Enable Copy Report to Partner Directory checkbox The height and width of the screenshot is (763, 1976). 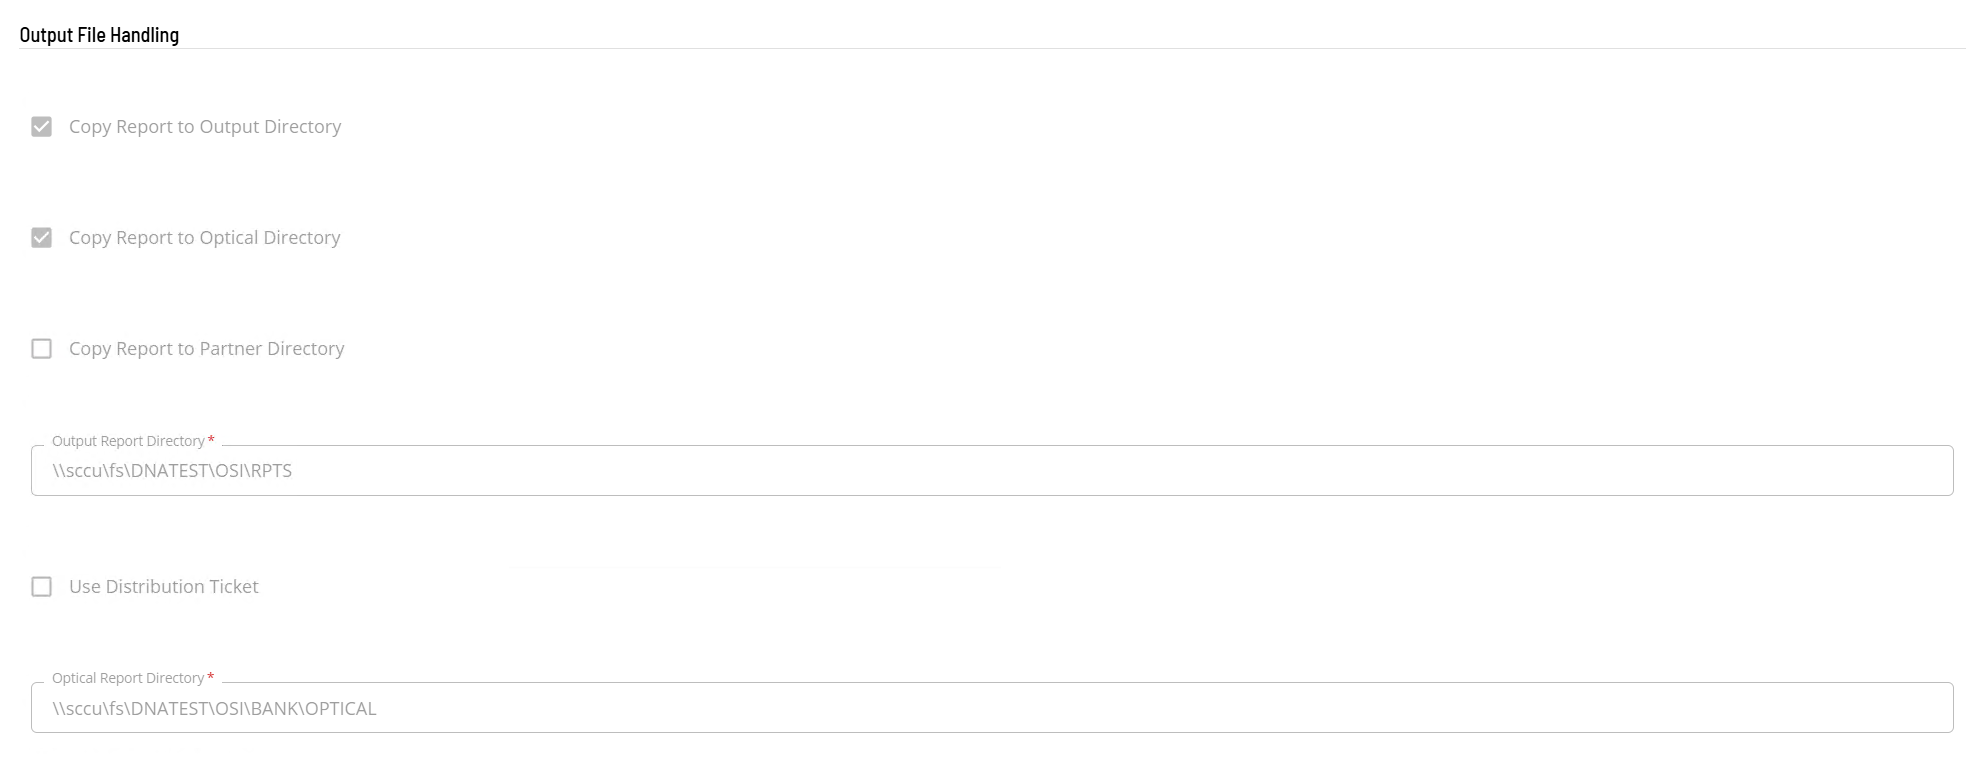(42, 349)
